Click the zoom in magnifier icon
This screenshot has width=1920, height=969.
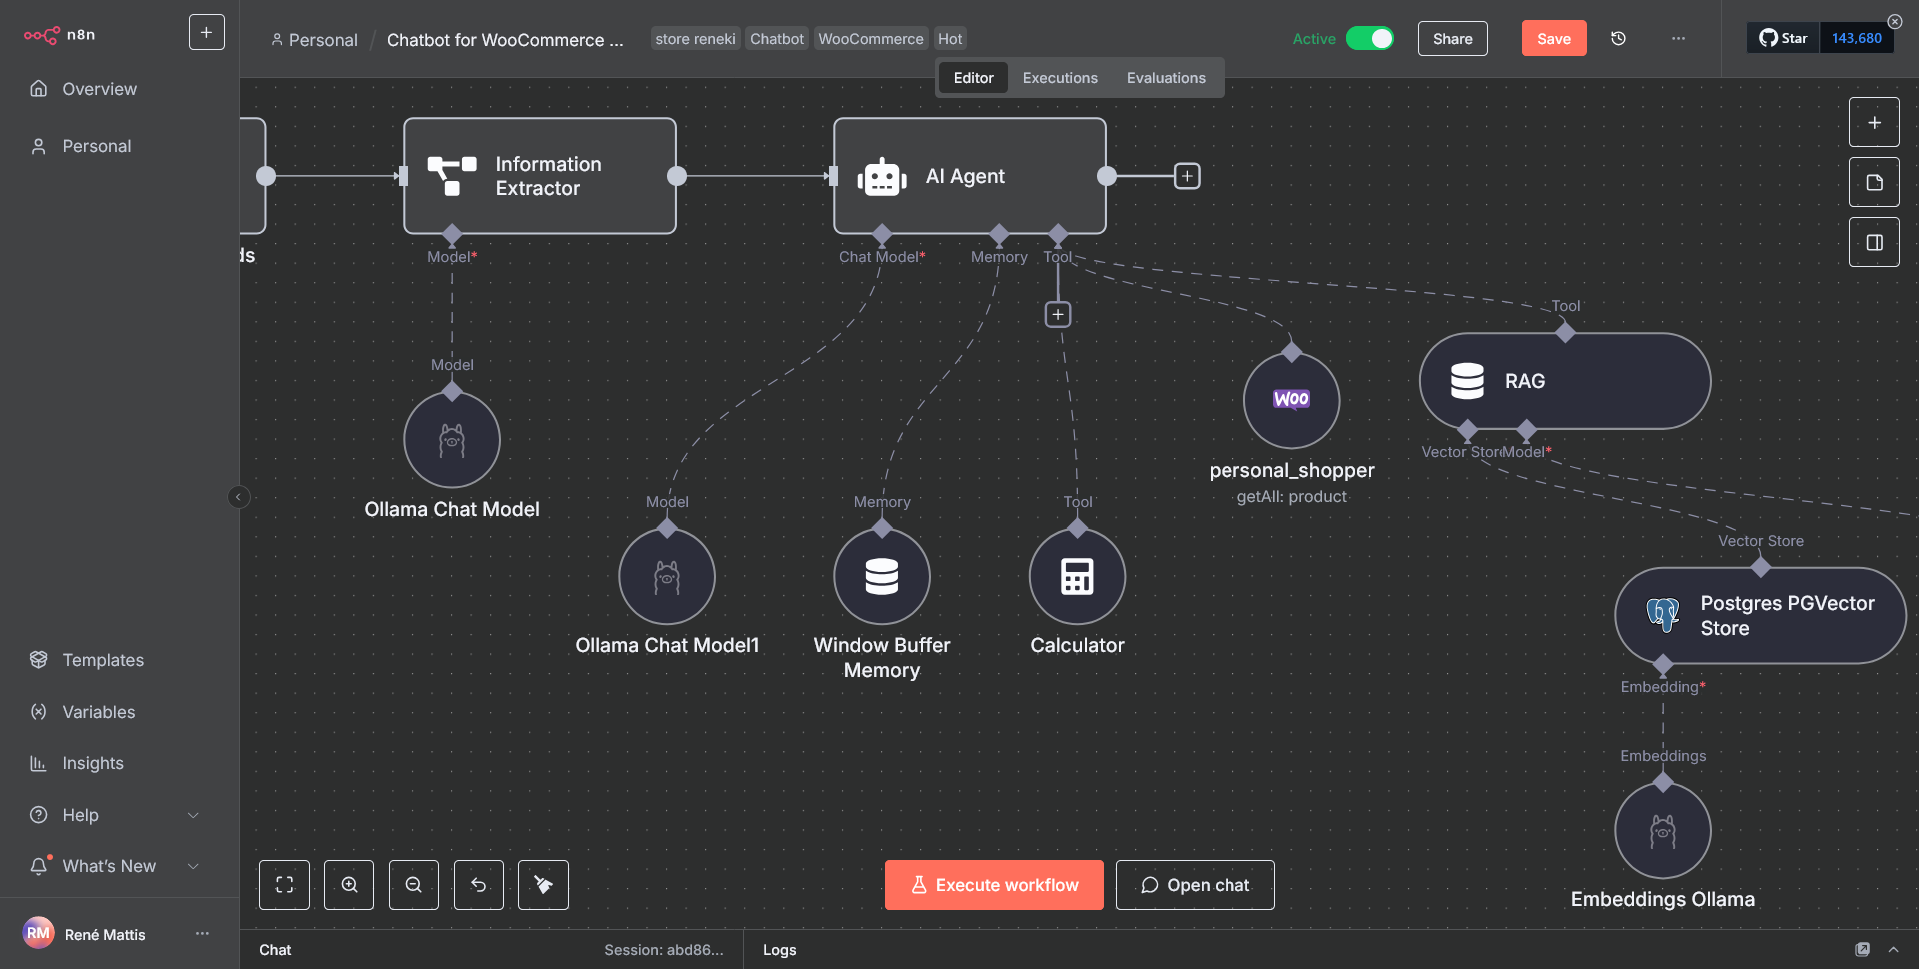click(349, 885)
